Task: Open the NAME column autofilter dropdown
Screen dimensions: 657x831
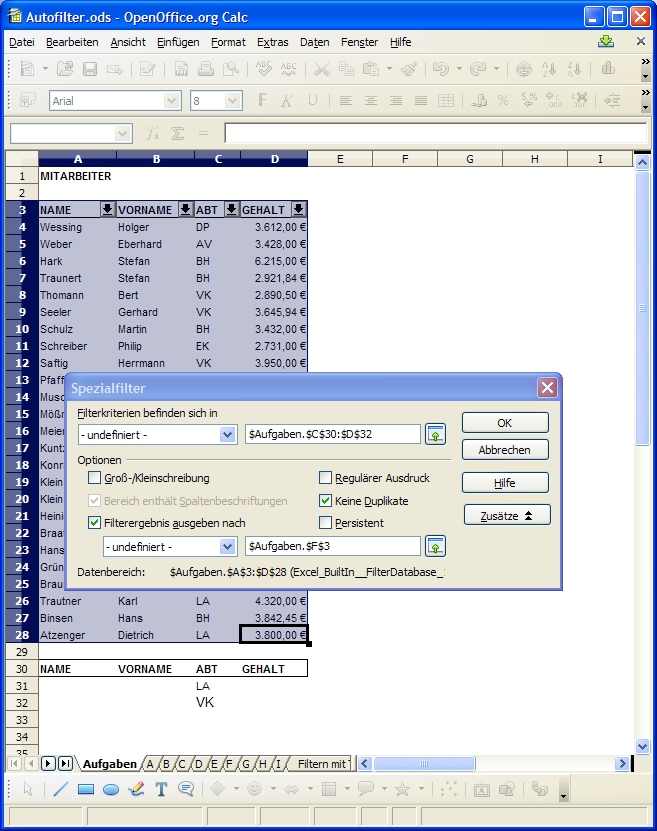Action: tap(107, 210)
